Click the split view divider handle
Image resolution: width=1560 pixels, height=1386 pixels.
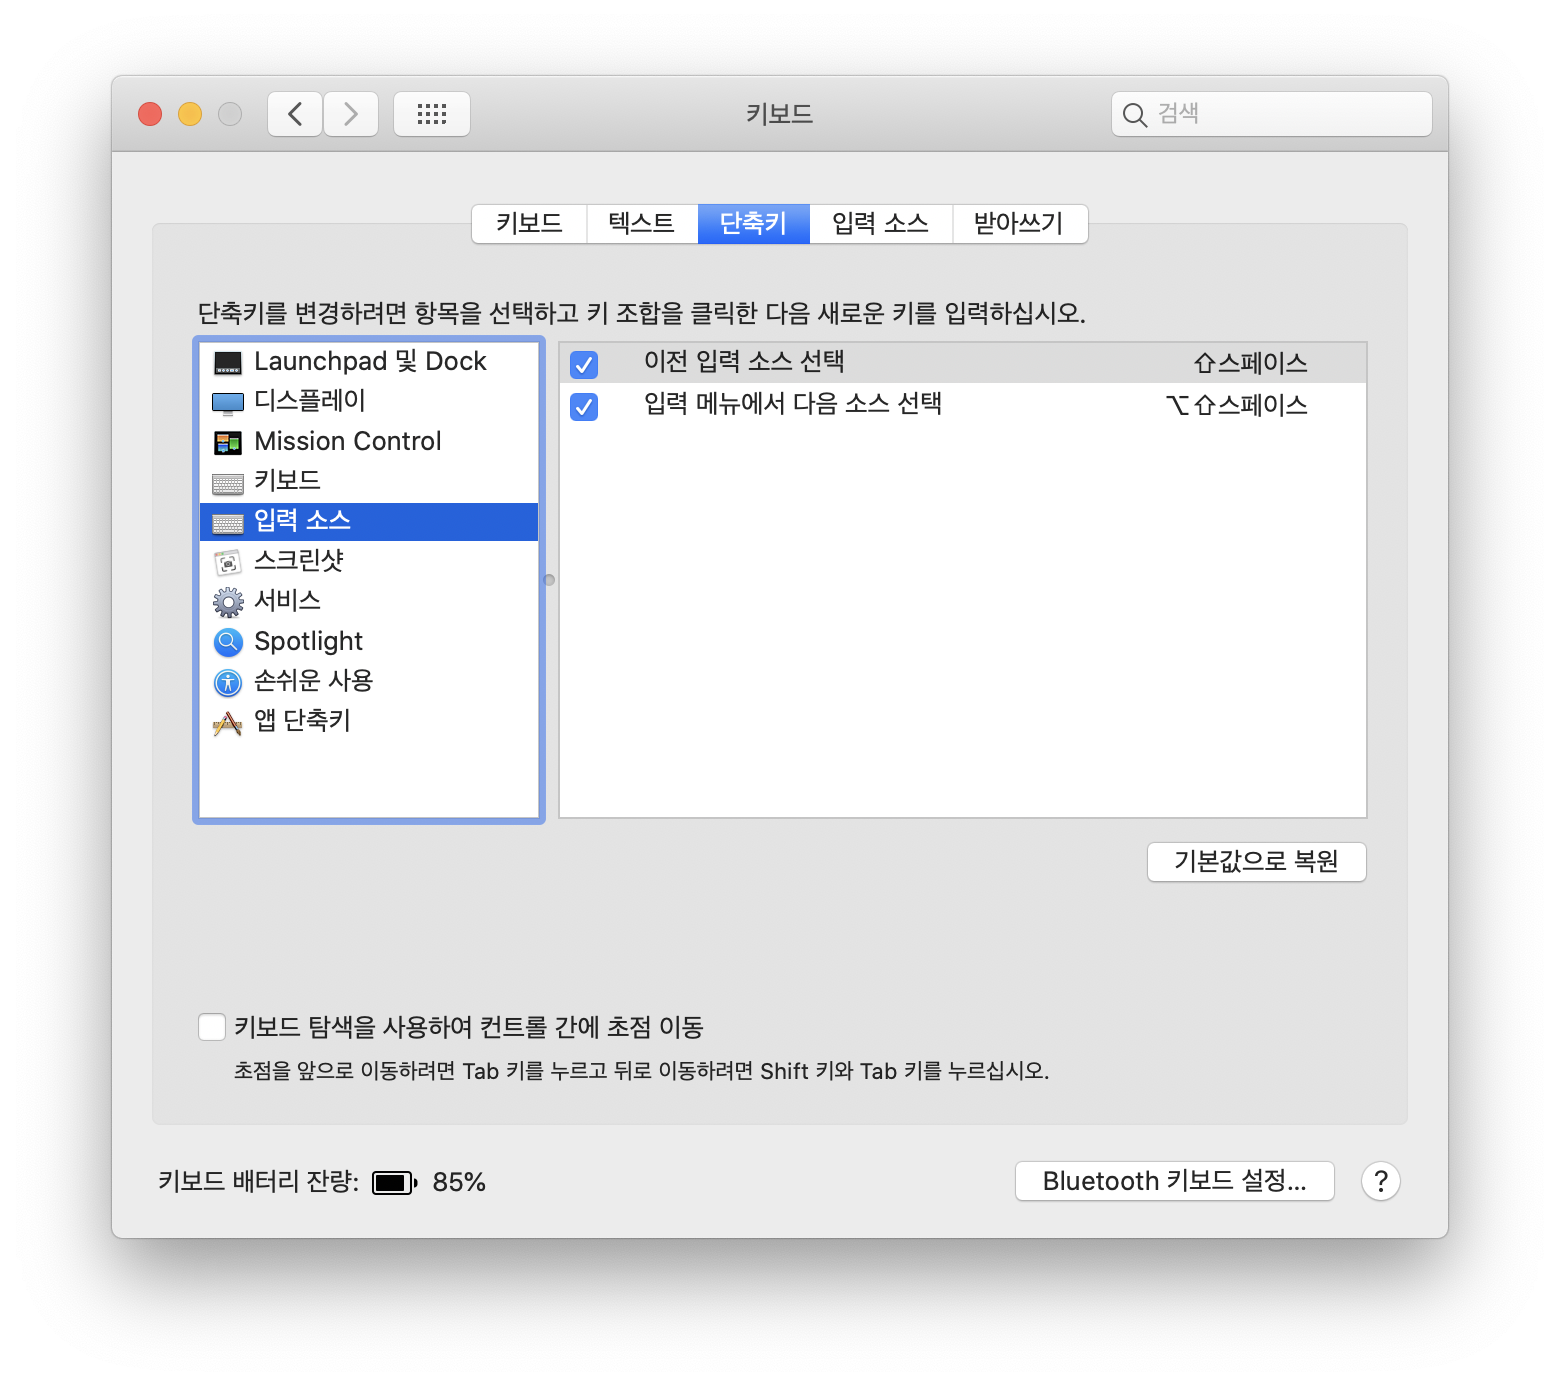pyautogui.click(x=549, y=580)
